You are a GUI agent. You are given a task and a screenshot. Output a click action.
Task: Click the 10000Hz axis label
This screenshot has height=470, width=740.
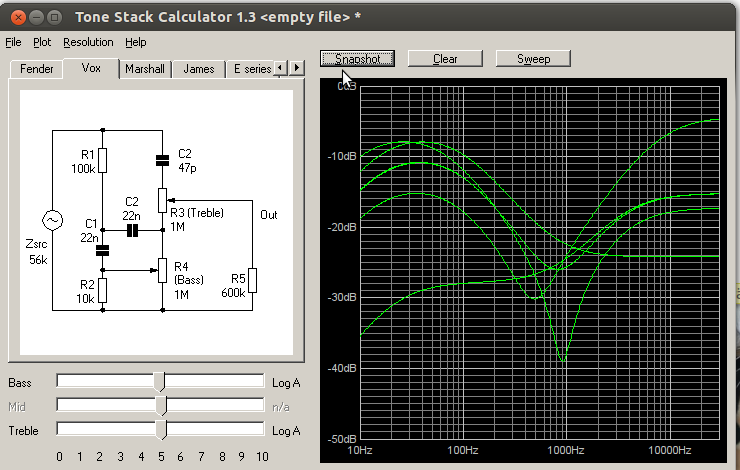(670, 450)
